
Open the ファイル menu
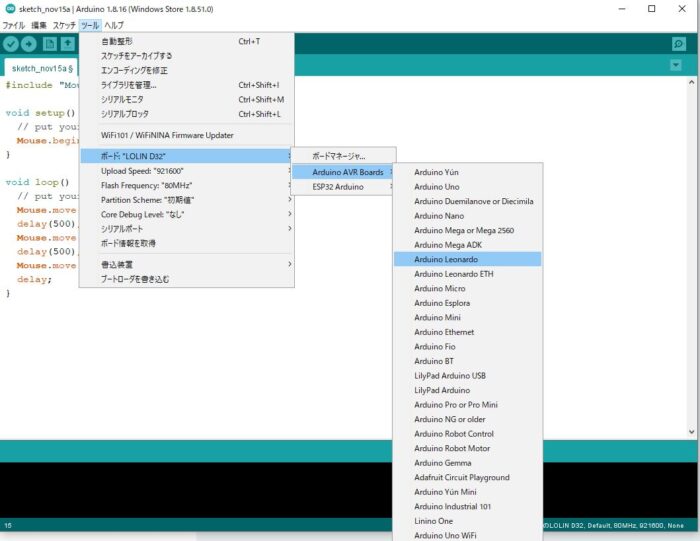pos(14,25)
